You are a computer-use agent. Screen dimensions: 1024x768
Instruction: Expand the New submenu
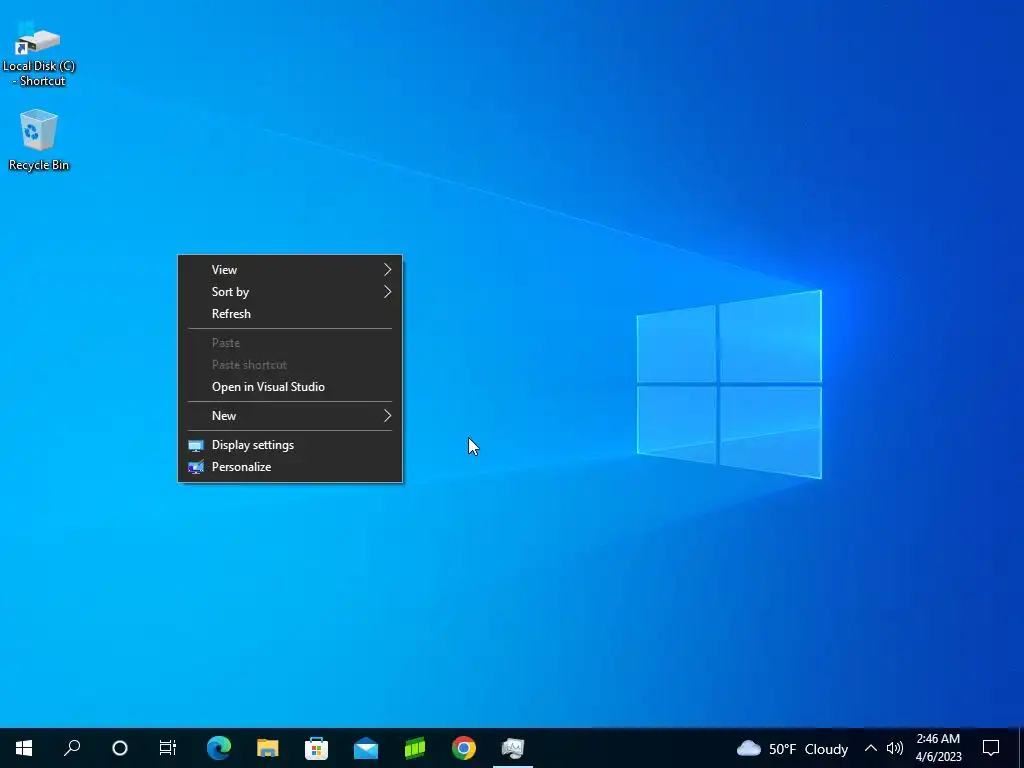(290, 416)
